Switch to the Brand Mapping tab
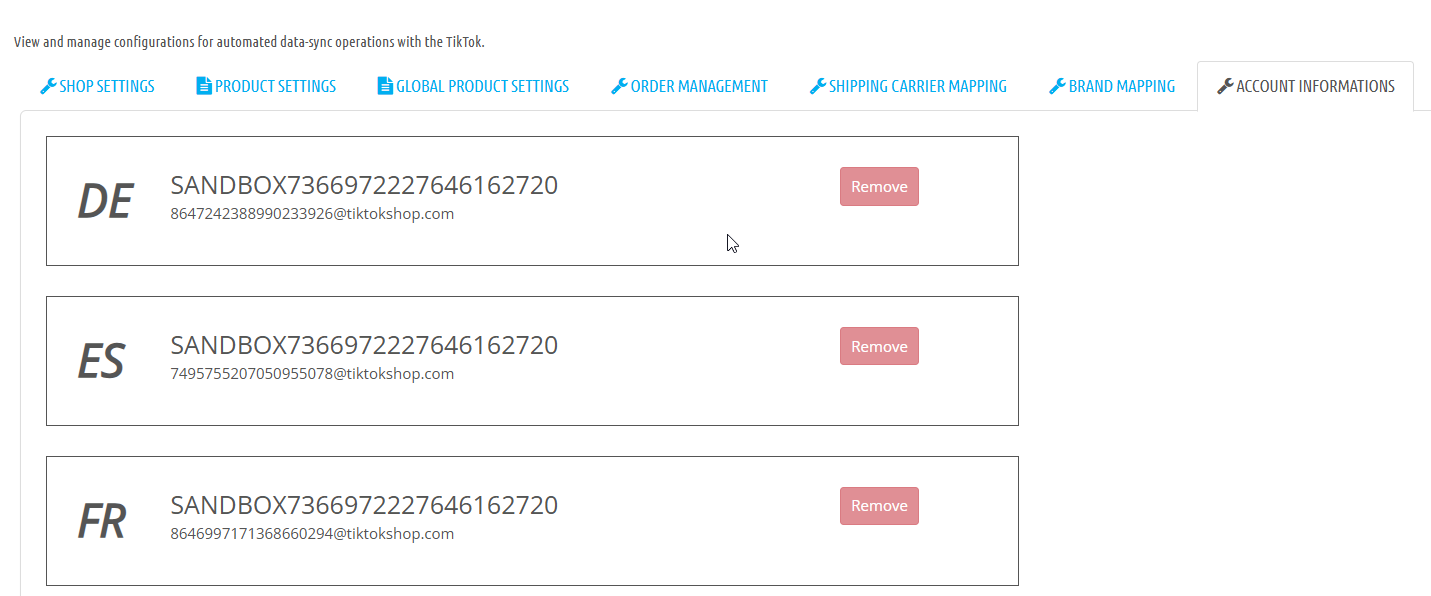 coord(1113,86)
